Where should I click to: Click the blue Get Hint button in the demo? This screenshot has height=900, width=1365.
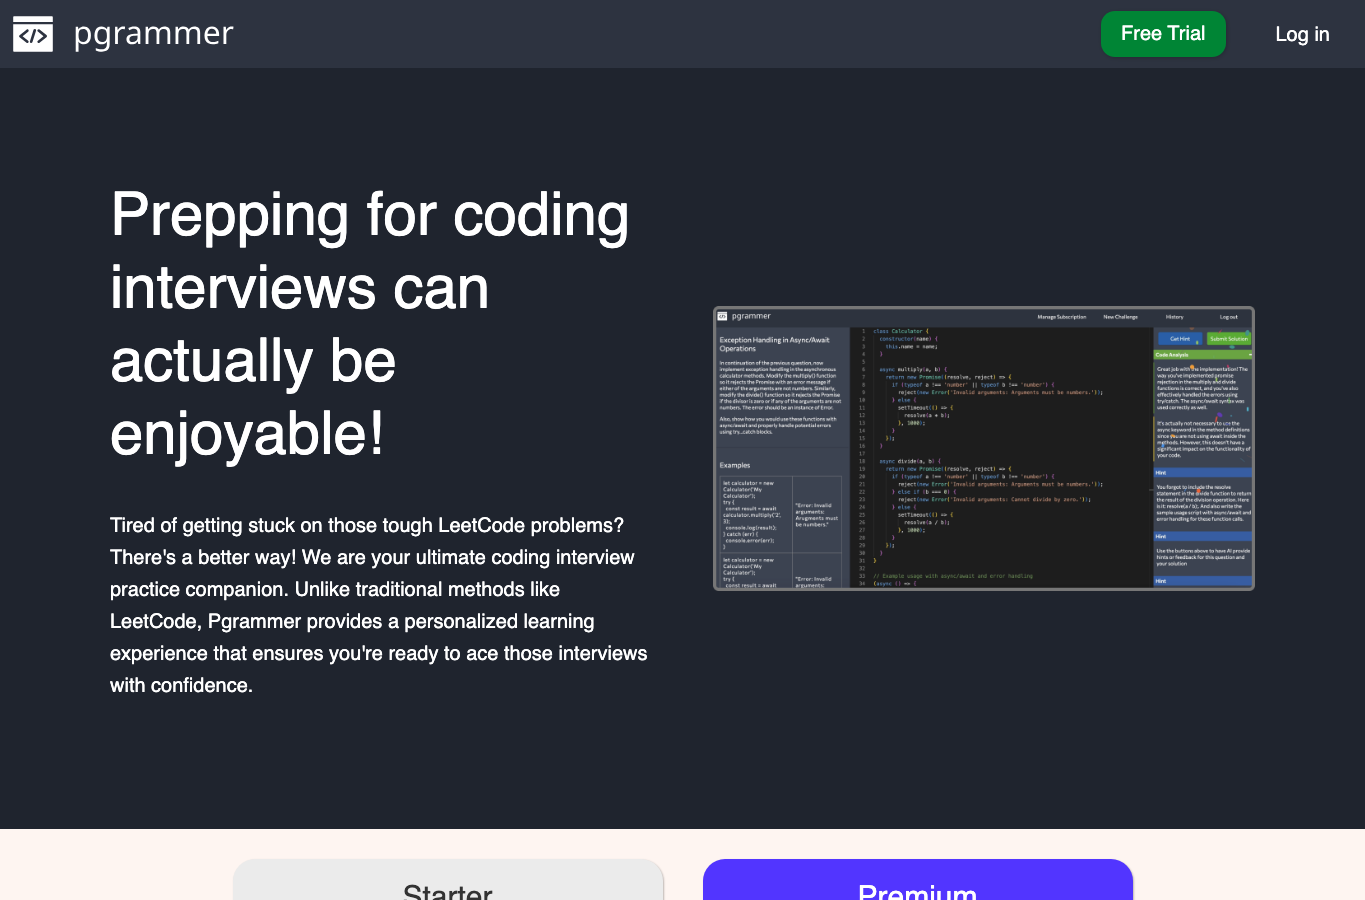1180,339
